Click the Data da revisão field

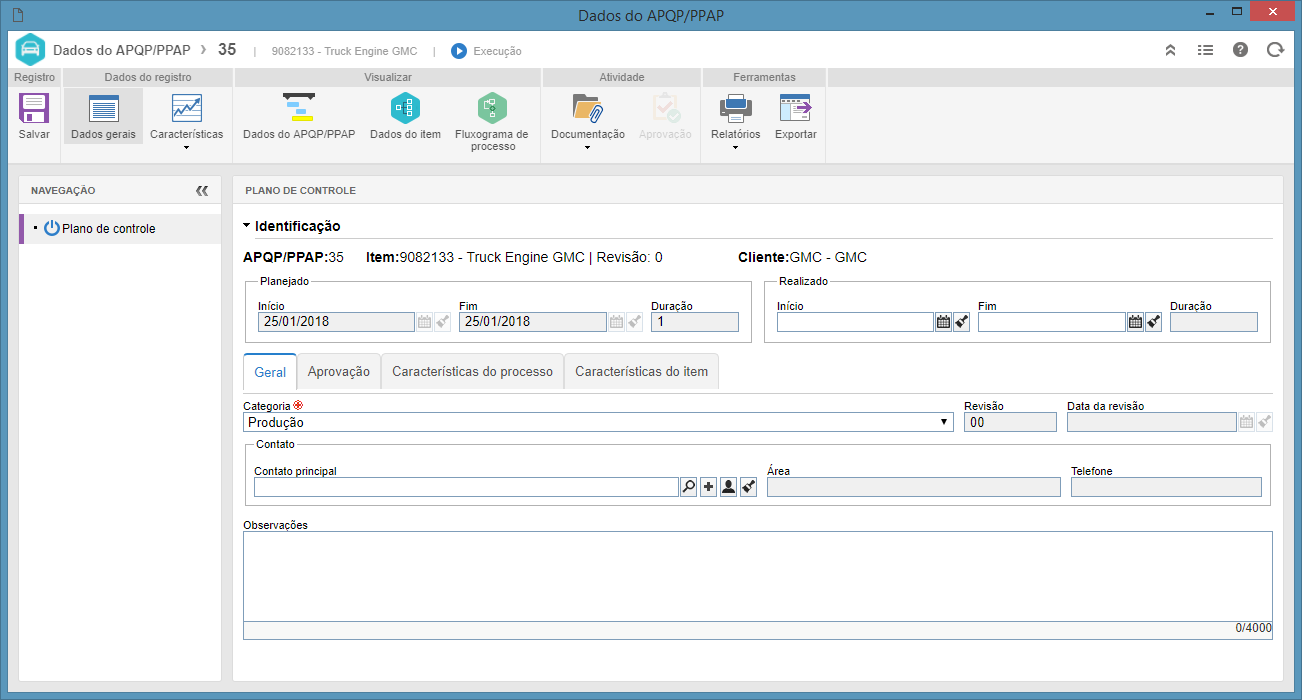(x=1152, y=422)
